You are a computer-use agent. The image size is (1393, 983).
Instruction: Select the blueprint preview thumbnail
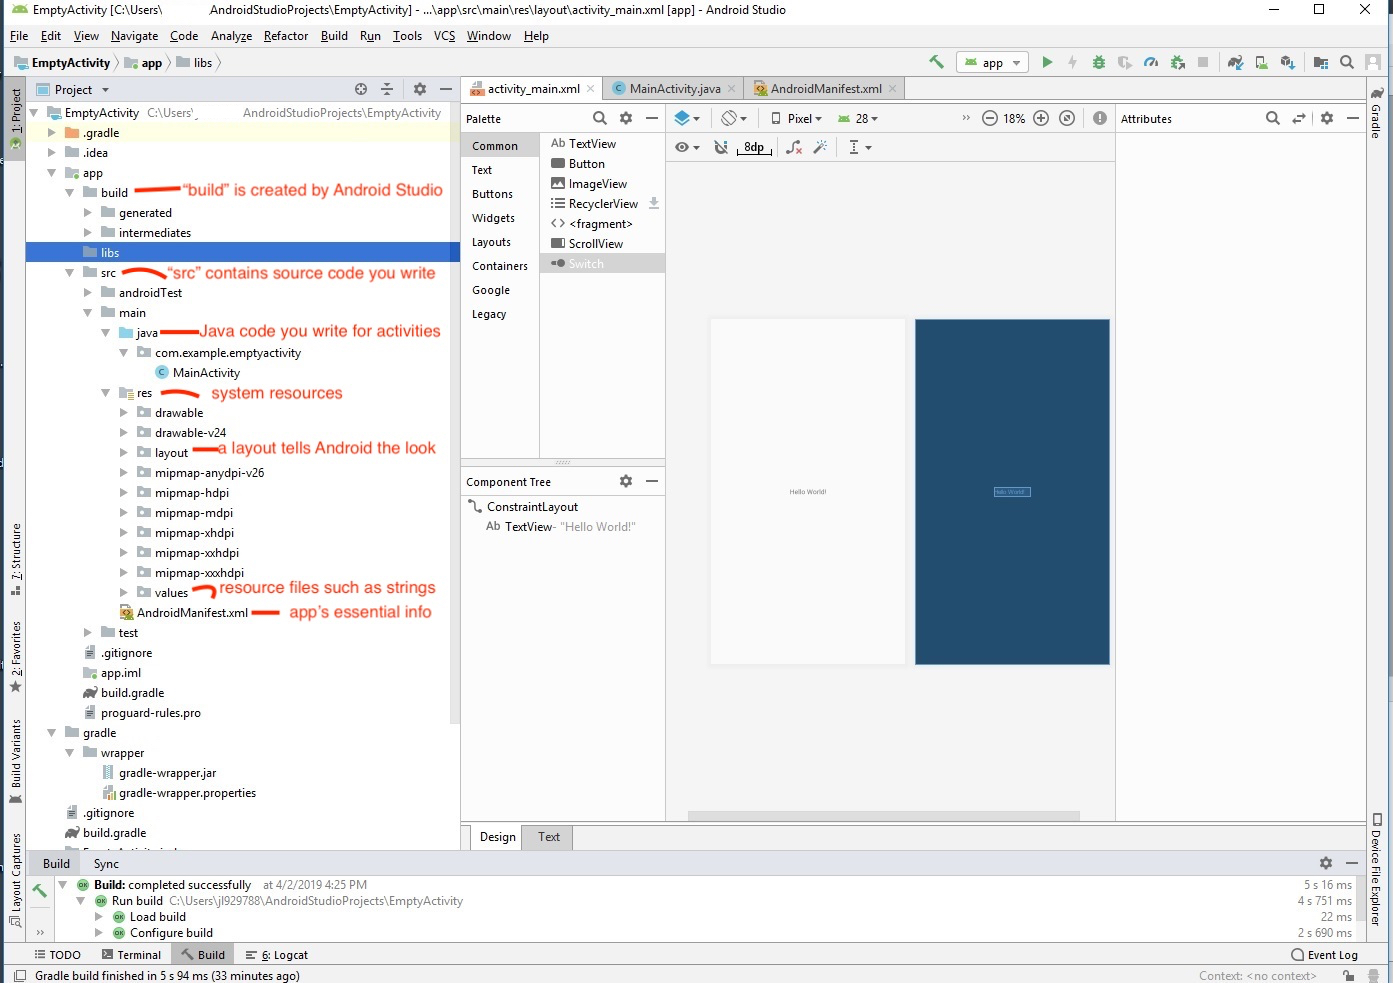[x=1011, y=491]
